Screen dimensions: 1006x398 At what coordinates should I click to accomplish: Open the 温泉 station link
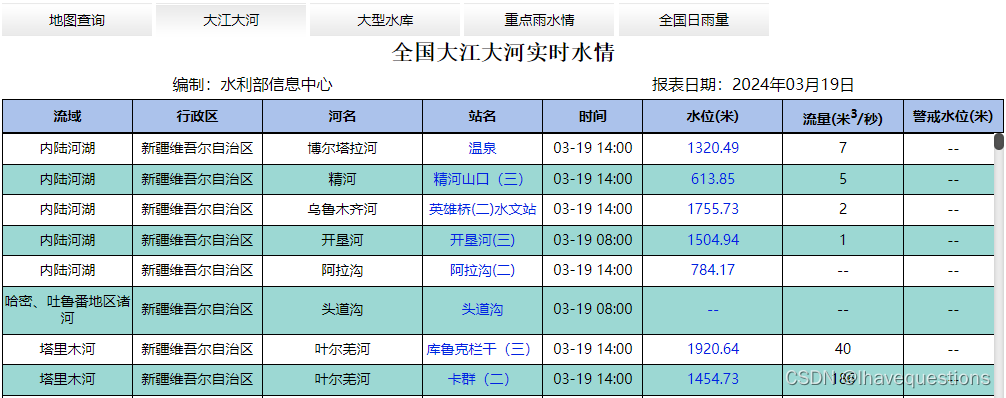coord(482,148)
